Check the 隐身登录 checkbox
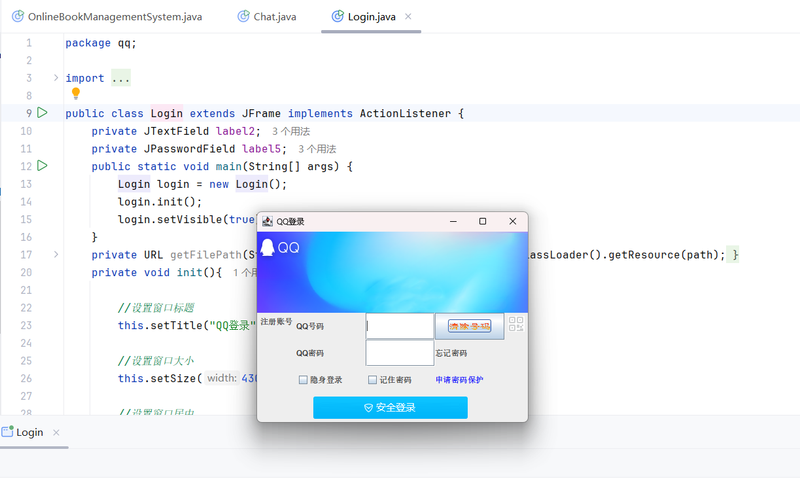This screenshot has height=479, width=800. click(x=303, y=380)
